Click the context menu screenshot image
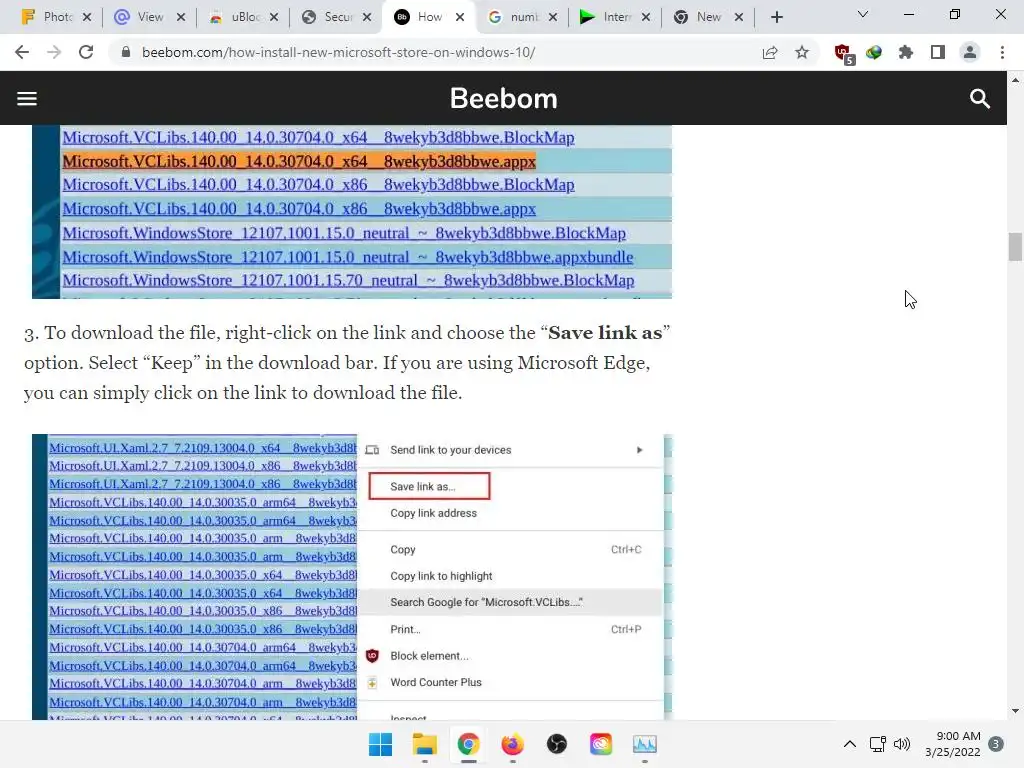1024x768 pixels. pos(352,577)
